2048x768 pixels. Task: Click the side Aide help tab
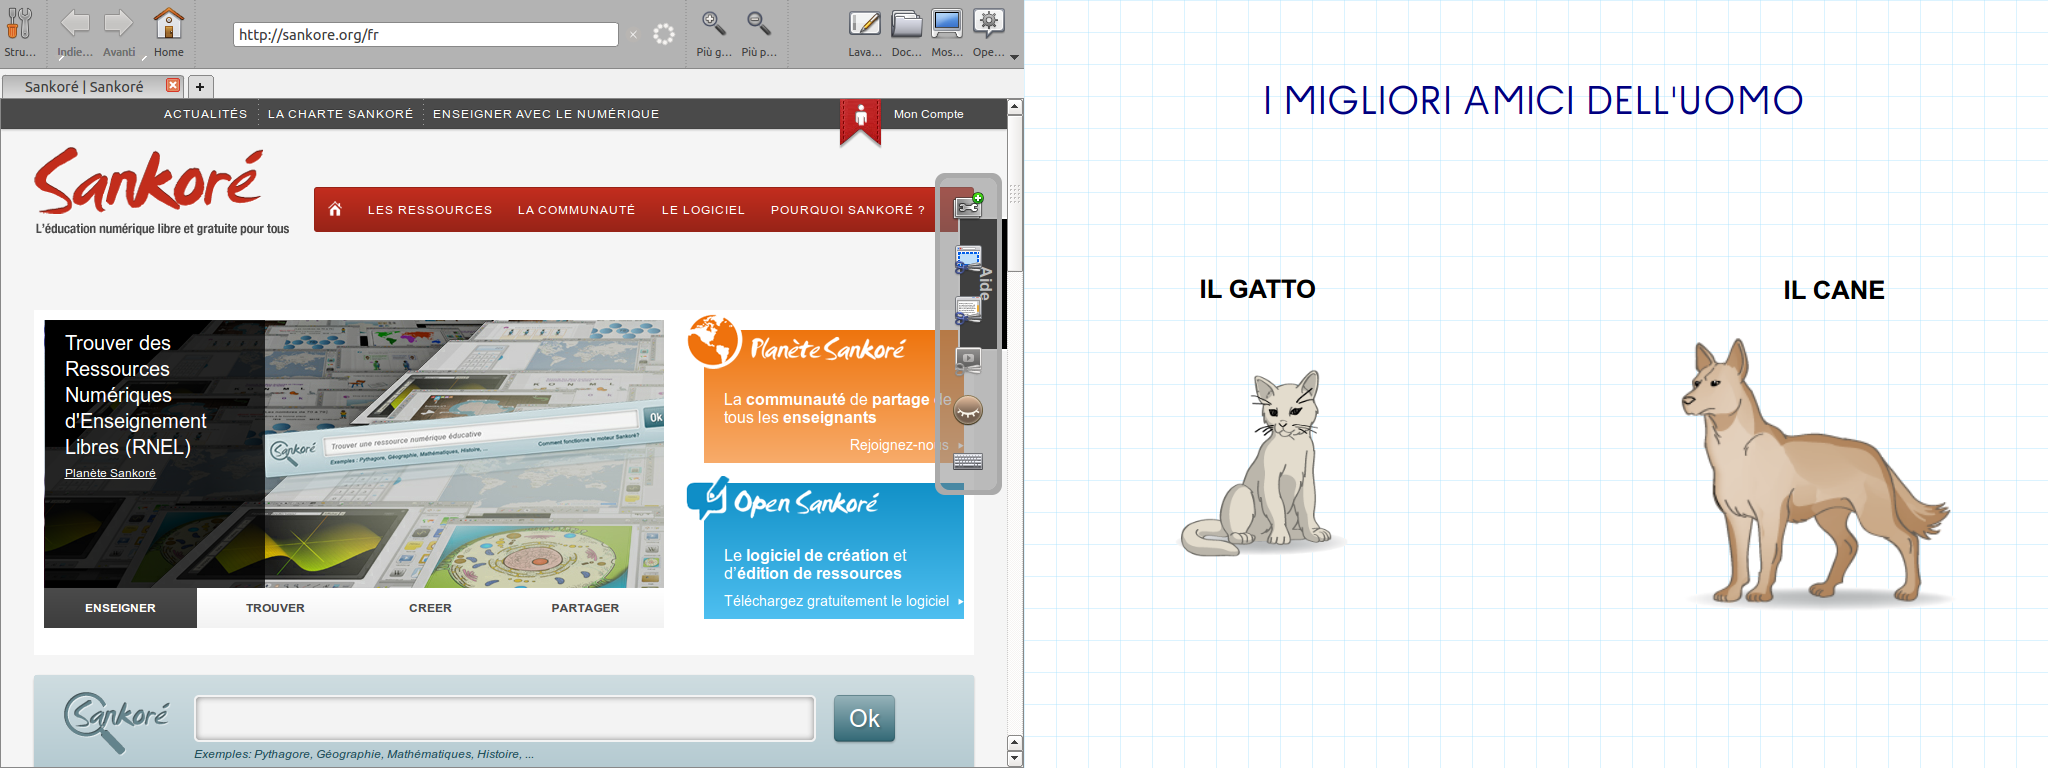pos(985,284)
